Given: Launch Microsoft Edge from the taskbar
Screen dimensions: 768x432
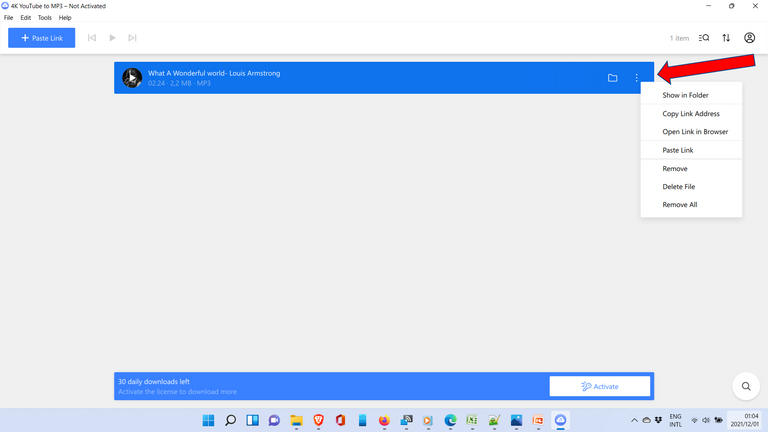Looking at the screenshot, I should tap(450, 420).
